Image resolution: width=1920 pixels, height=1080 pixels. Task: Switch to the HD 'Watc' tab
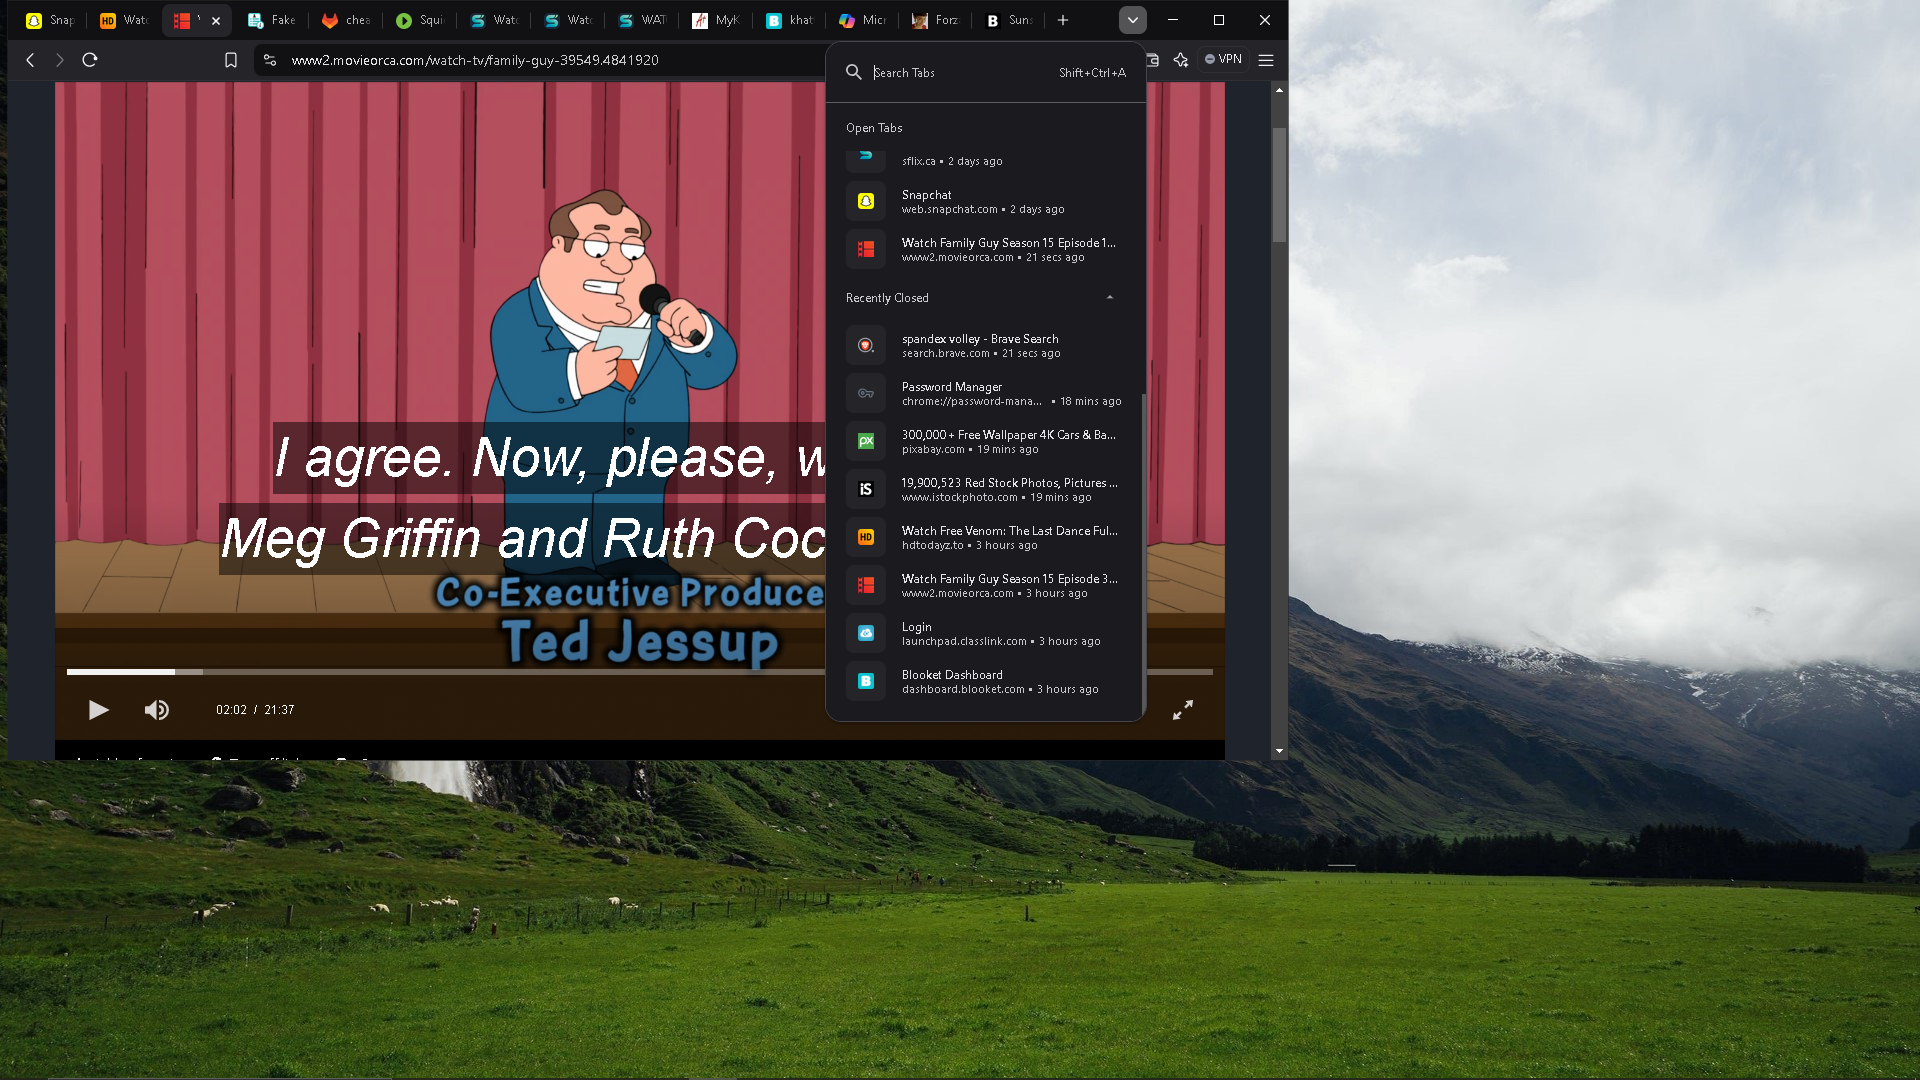[x=124, y=20]
